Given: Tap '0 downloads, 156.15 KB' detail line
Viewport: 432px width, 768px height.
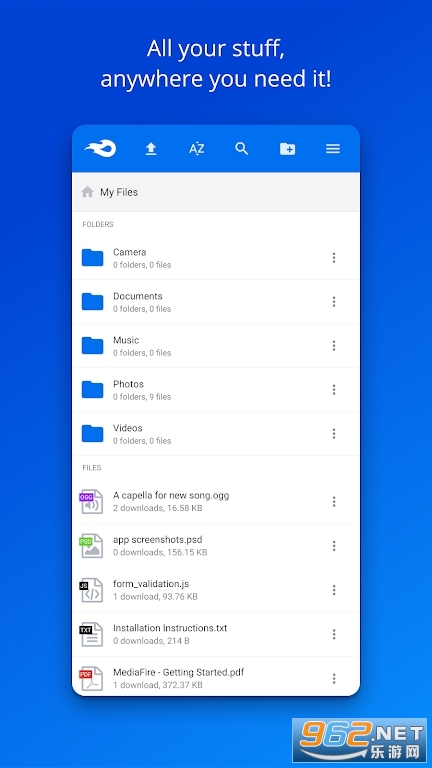Looking at the screenshot, I should coord(160,552).
